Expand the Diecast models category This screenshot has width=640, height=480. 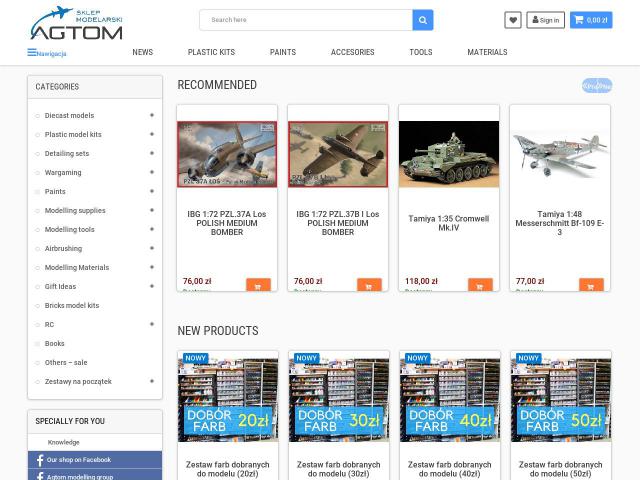click(152, 115)
